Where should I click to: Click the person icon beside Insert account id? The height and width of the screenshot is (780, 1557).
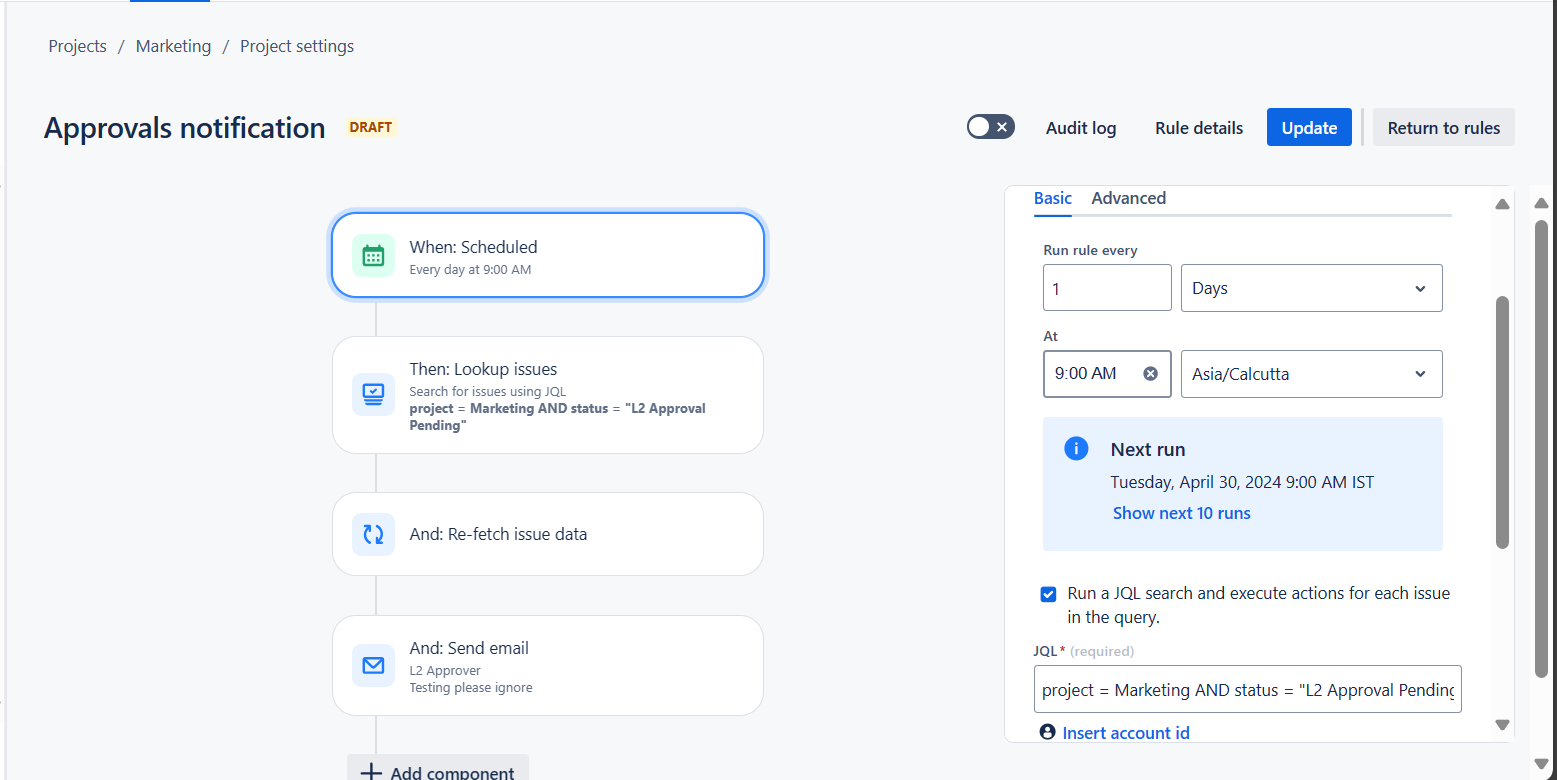pos(1047,732)
